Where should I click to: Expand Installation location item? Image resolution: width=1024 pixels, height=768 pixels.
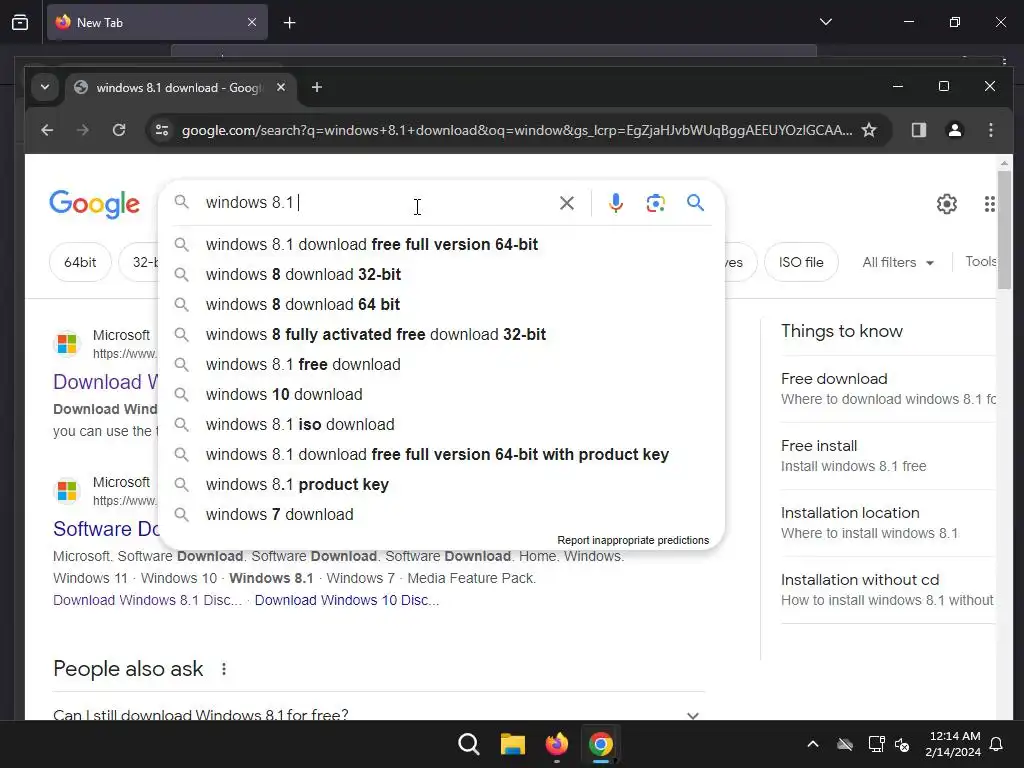(x=888, y=522)
